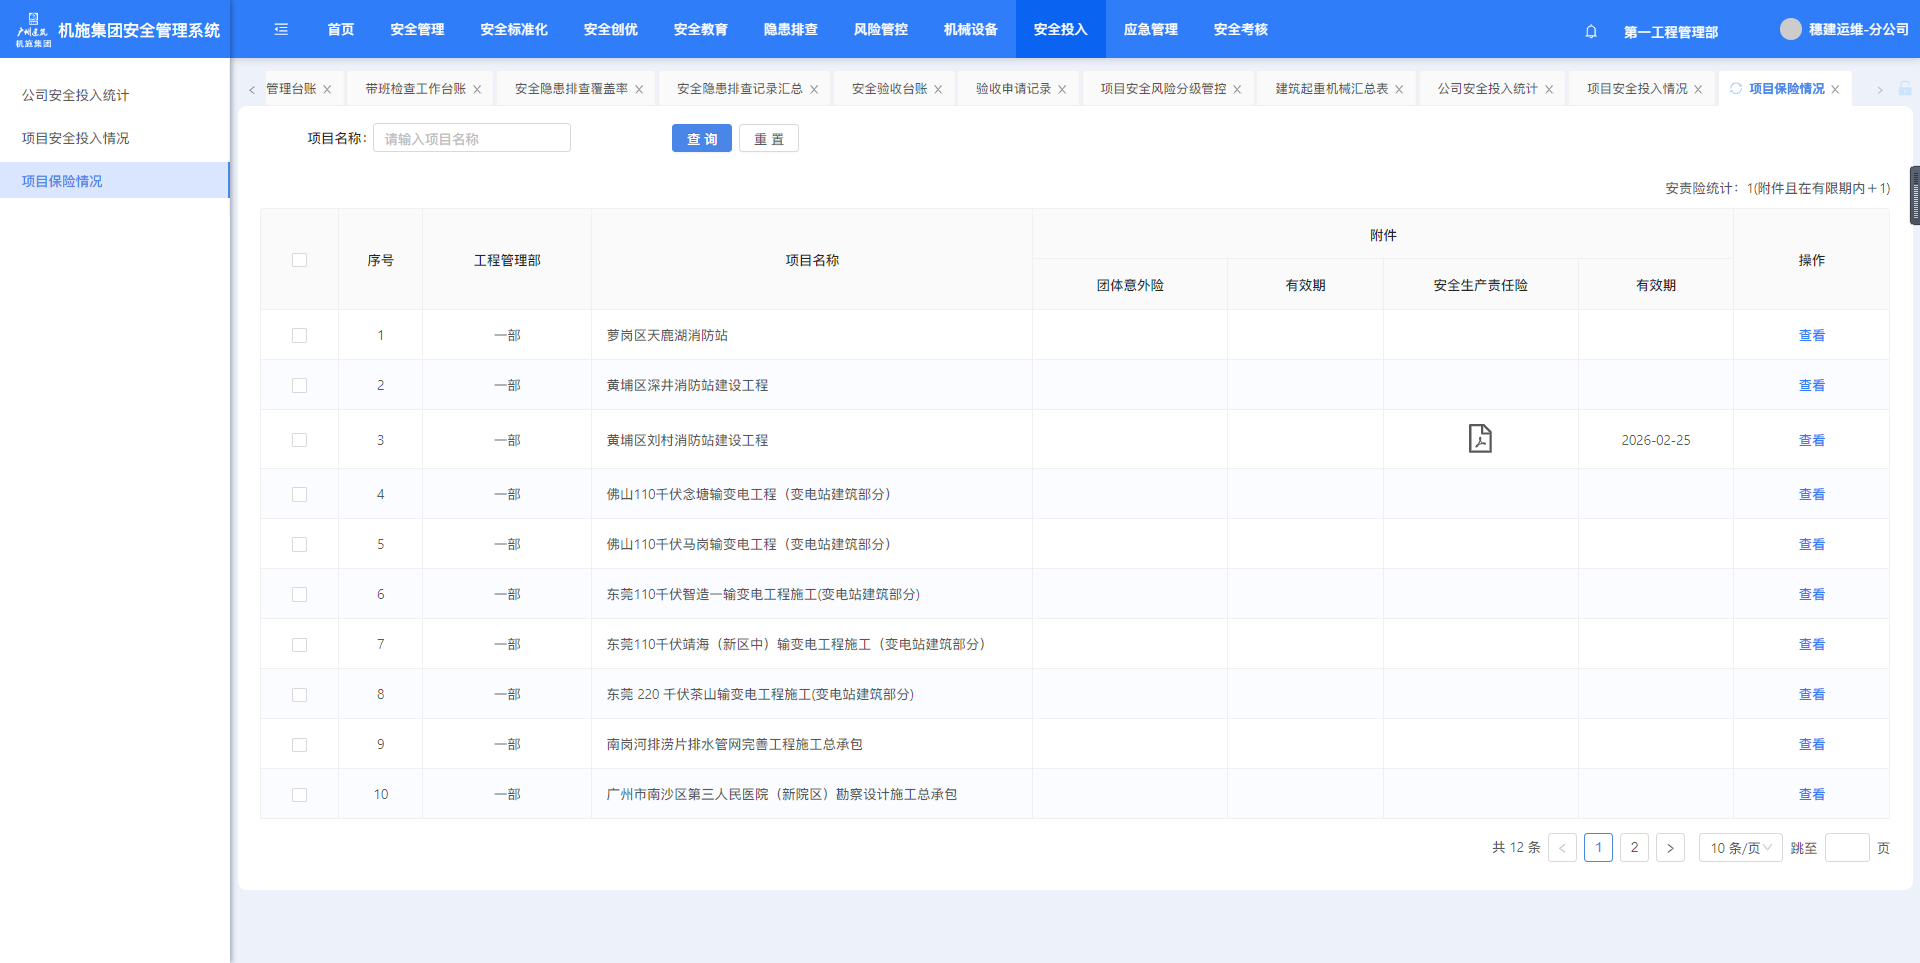The height and width of the screenshot is (963, 1920).
Task: Focus the 项目名称 search input field
Action: pyautogui.click(x=471, y=139)
